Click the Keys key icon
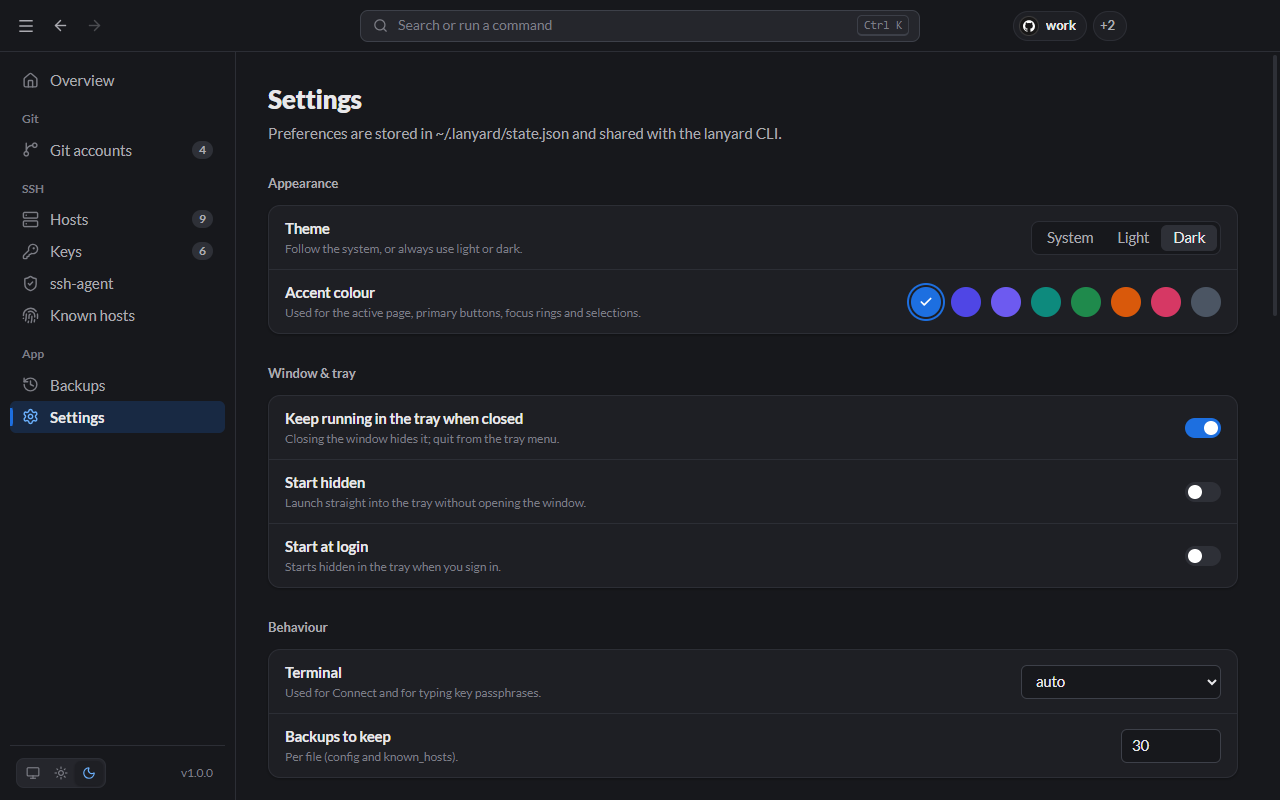Screen dimensions: 1280x800 tap(31, 252)
